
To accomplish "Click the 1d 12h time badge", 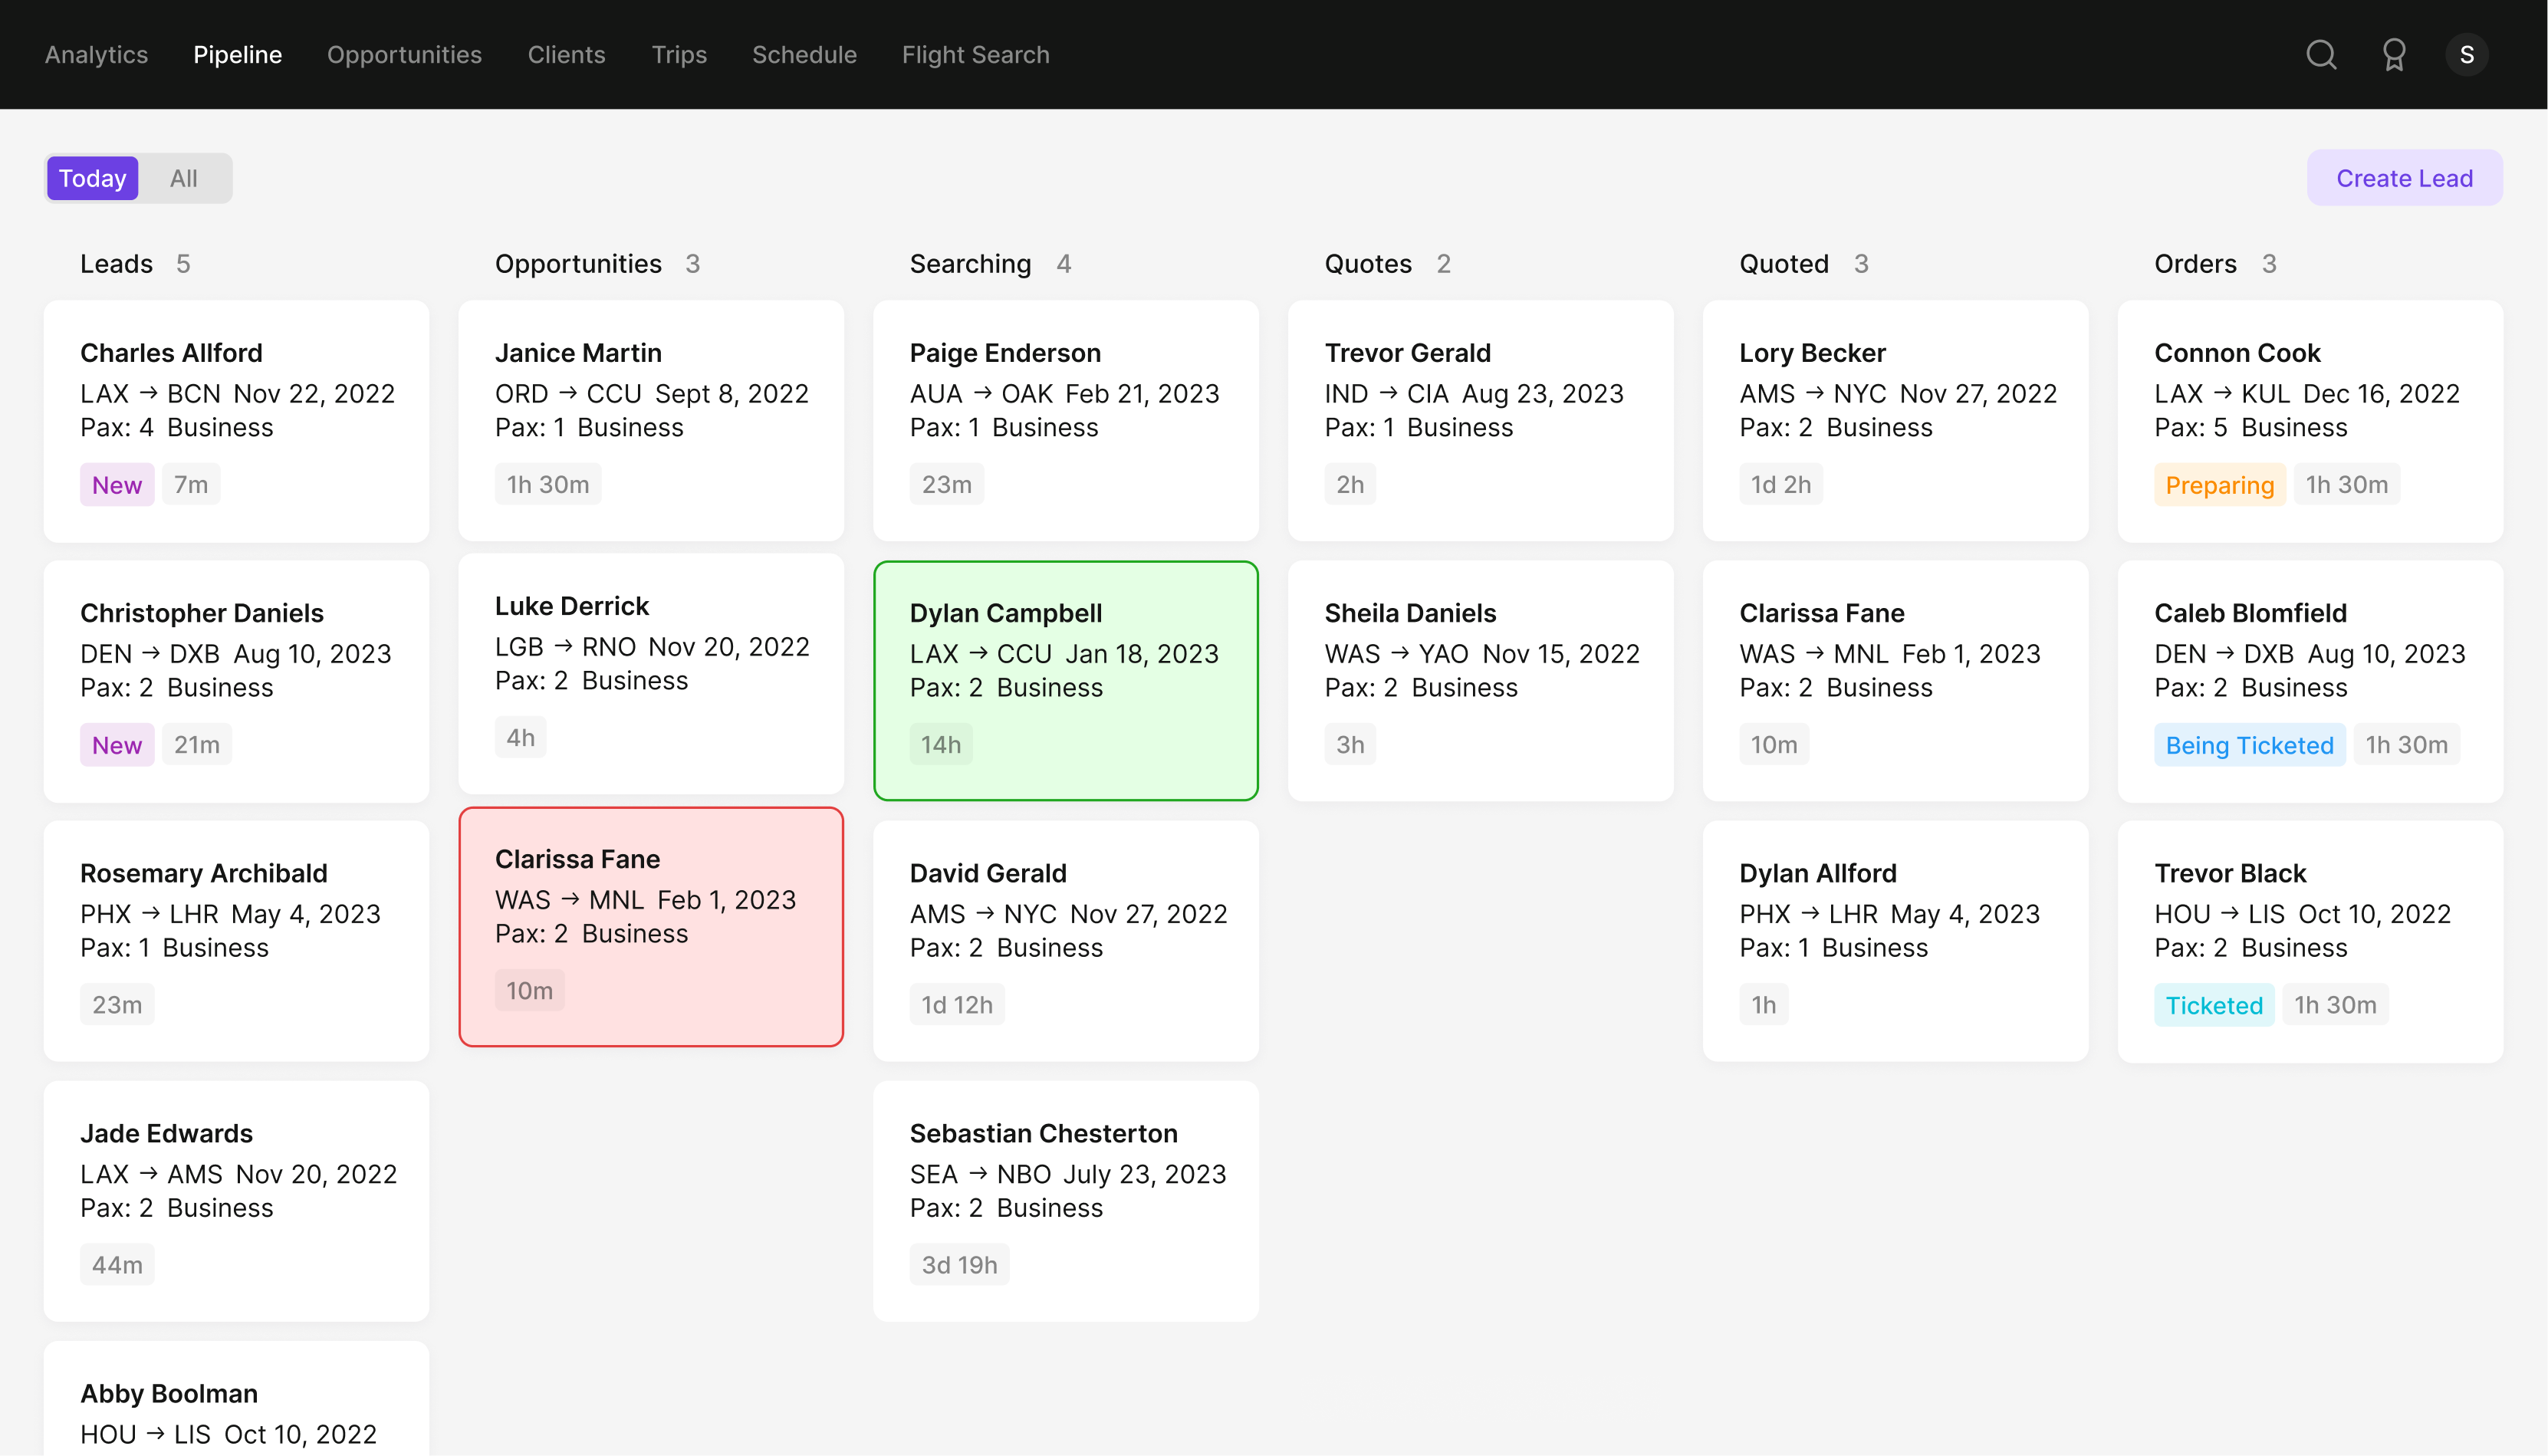I will [x=957, y=1005].
